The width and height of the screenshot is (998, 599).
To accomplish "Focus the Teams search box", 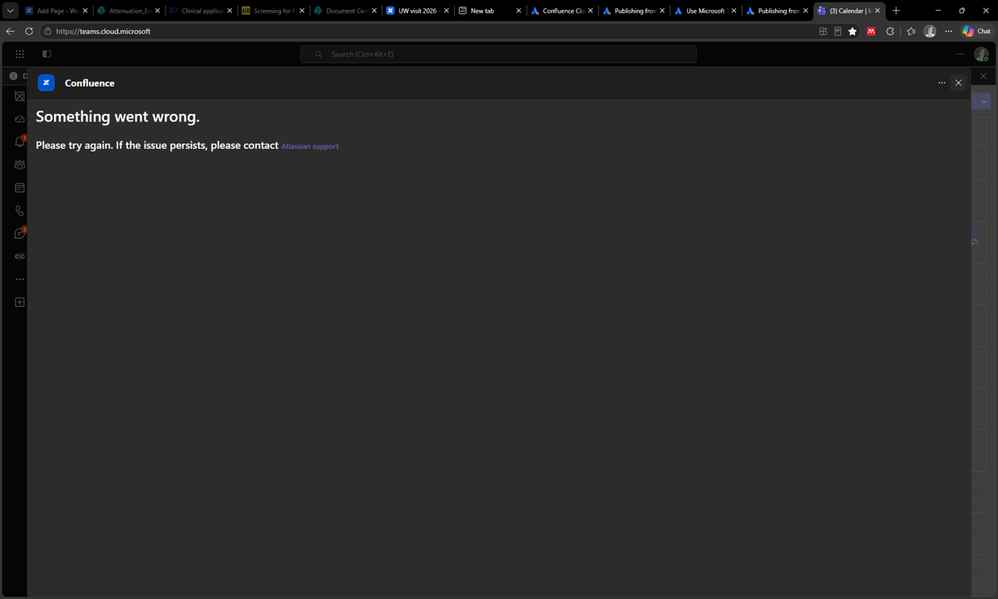I will [498, 54].
